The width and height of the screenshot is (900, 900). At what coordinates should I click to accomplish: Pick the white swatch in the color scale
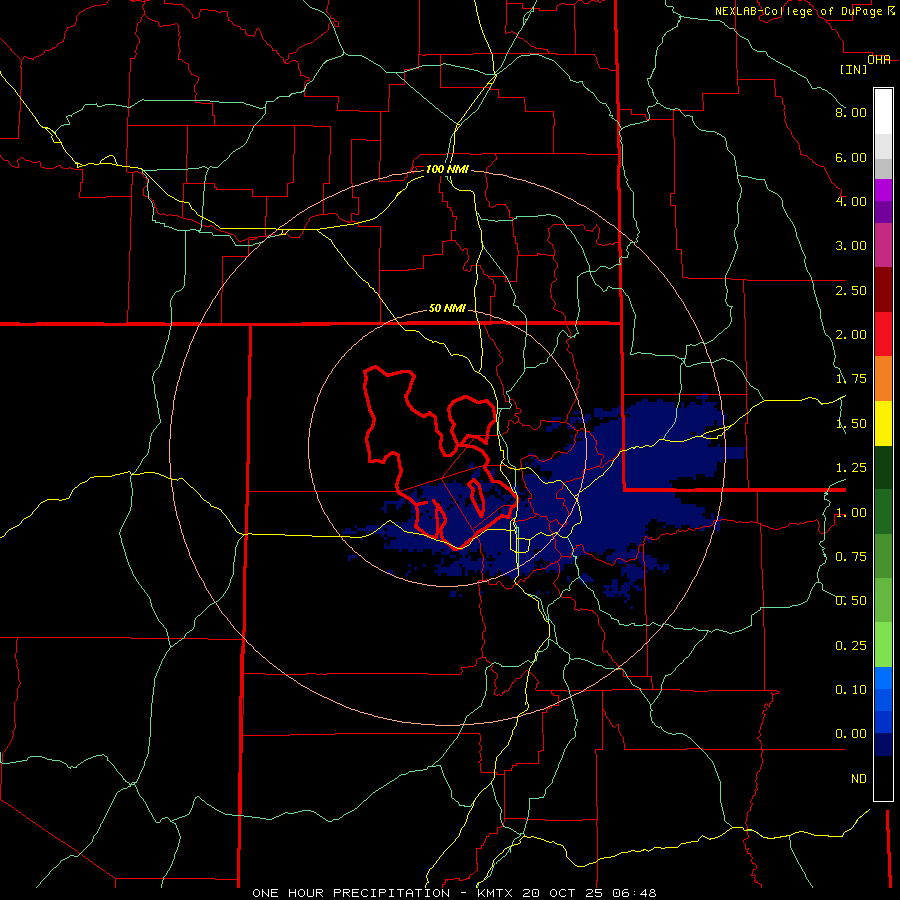click(x=883, y=112)
